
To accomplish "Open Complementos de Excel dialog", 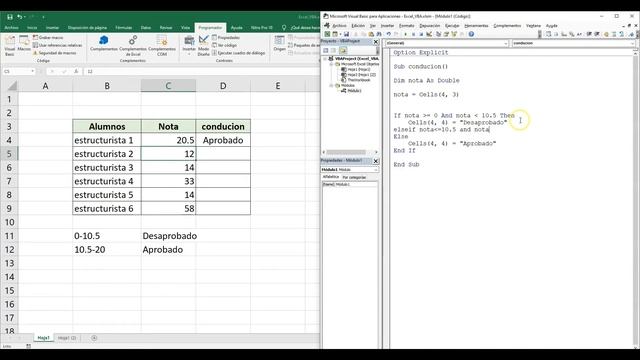I will coord(133,45).
